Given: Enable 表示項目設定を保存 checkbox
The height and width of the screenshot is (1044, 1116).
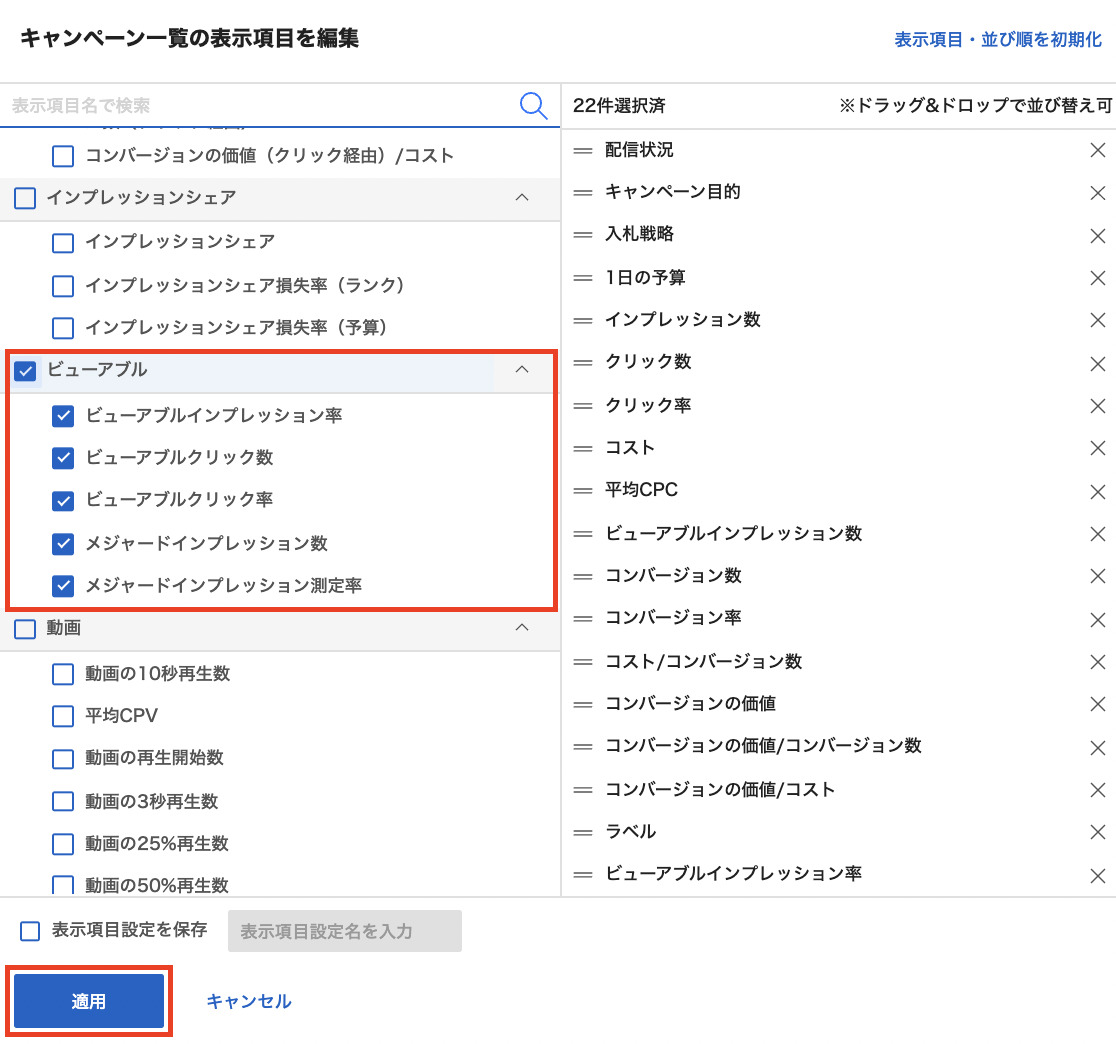Looking at the screenshot, I should tap(30, 931).
